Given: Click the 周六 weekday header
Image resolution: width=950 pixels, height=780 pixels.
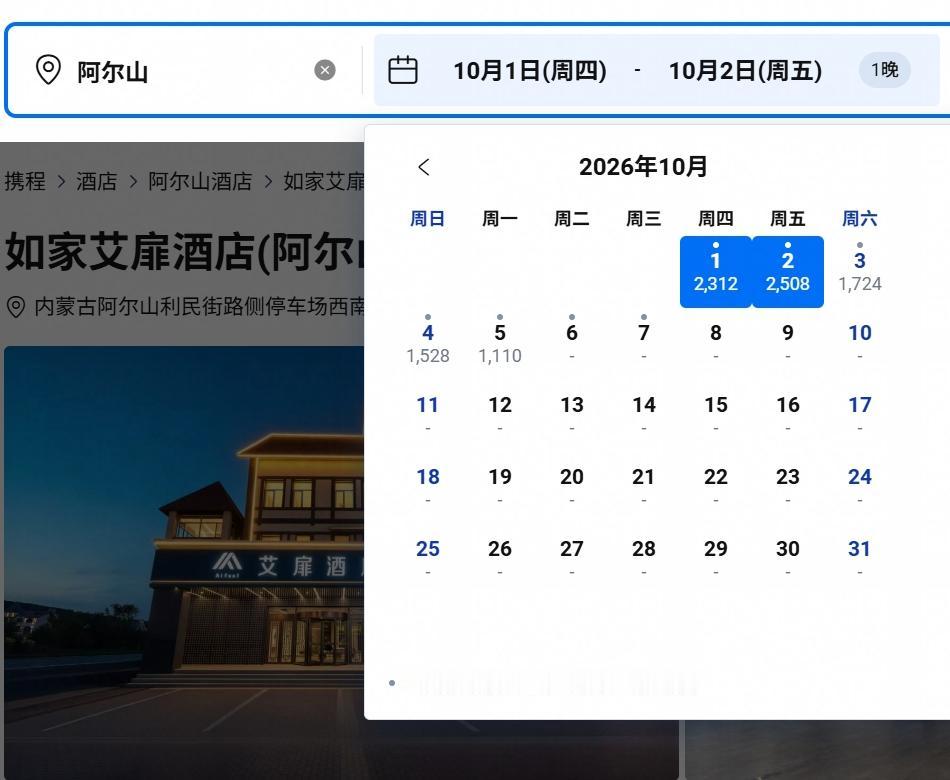Looking at the screenshot, I should click(x=860, y=218).
